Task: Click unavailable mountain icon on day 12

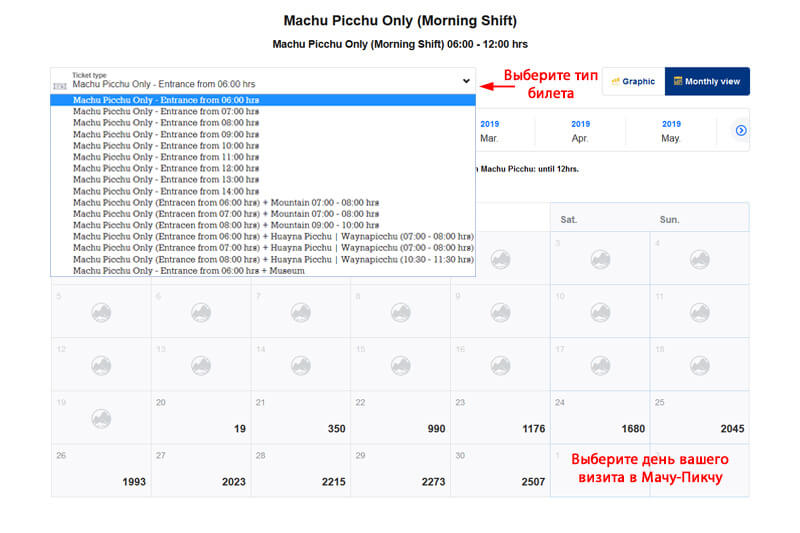Action: pyautogui.click(x=101, y=366)
